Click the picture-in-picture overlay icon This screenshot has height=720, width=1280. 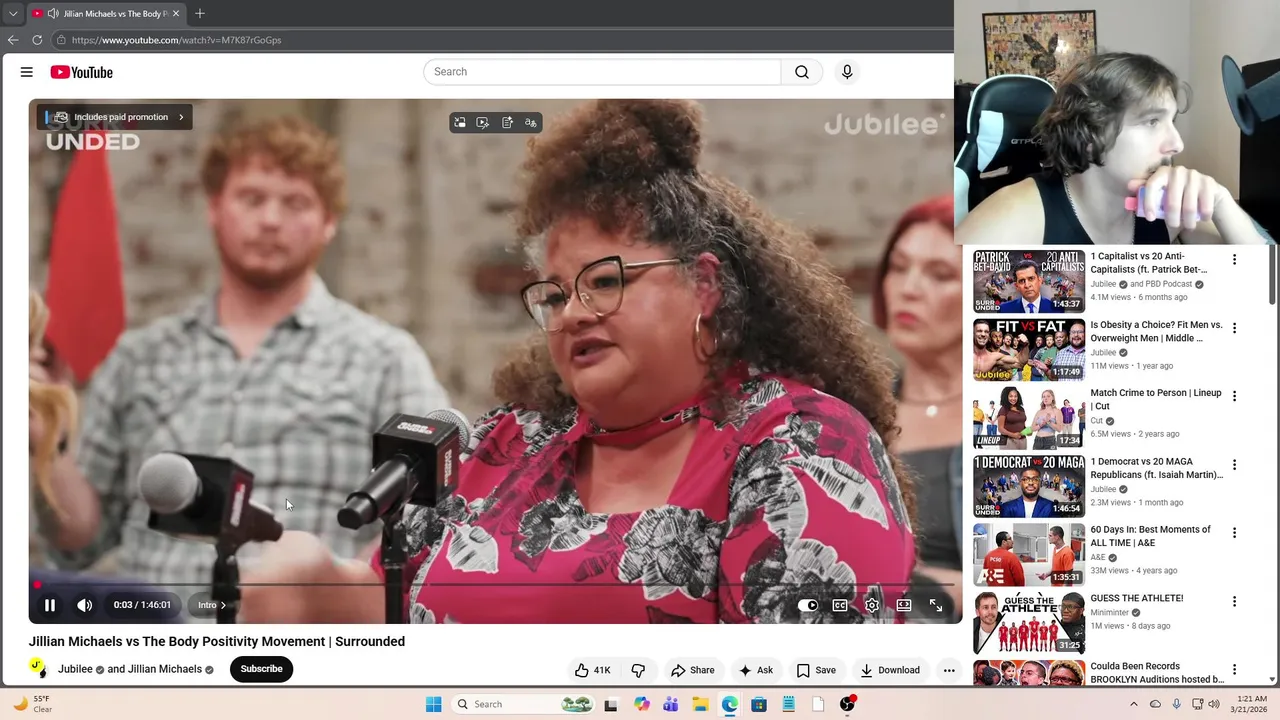pyautogui.click(x=460, y=123)
